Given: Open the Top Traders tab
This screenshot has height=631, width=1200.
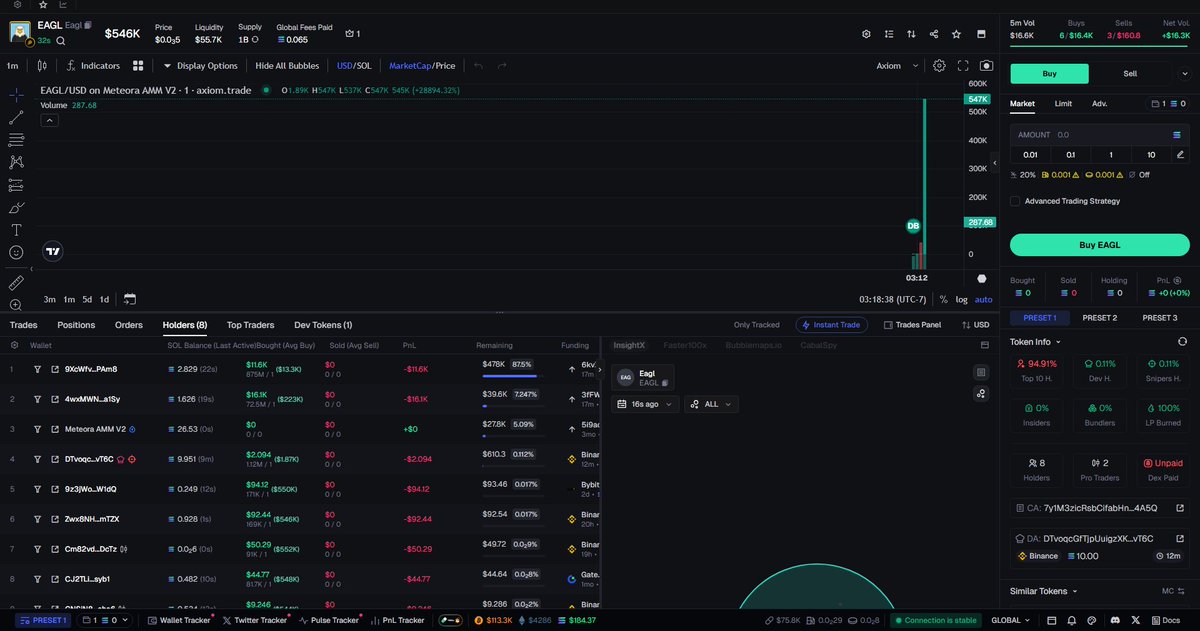Looking at the screenshot, I should 250,325.
